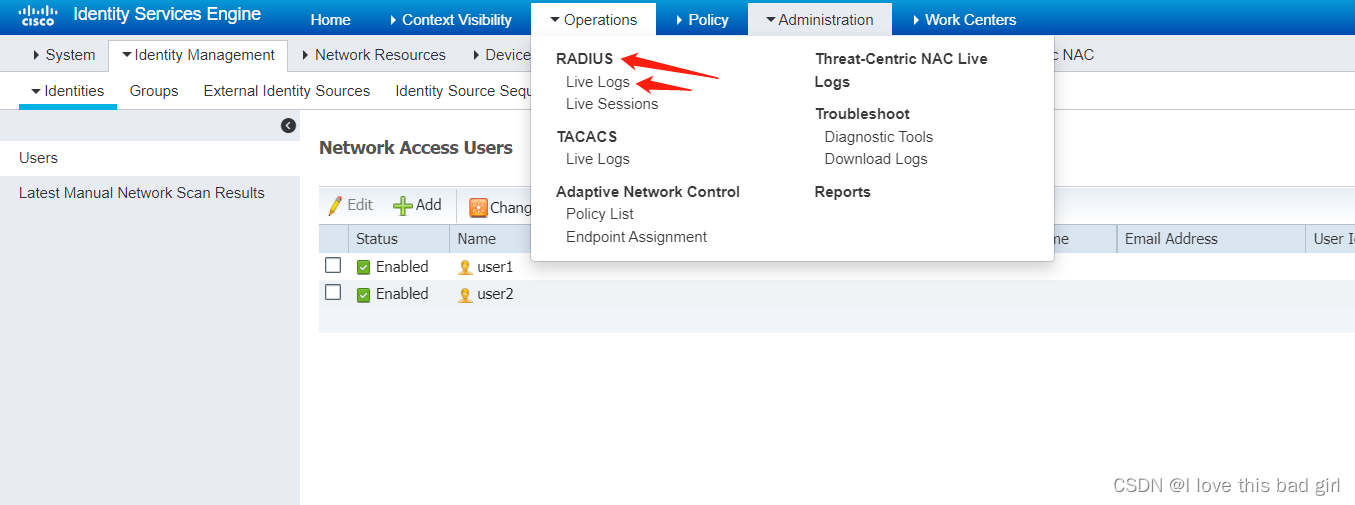The height and width of the screenshot is (505, 1355).
Task: Click the user1 person icon
Action: coord(465,267)
